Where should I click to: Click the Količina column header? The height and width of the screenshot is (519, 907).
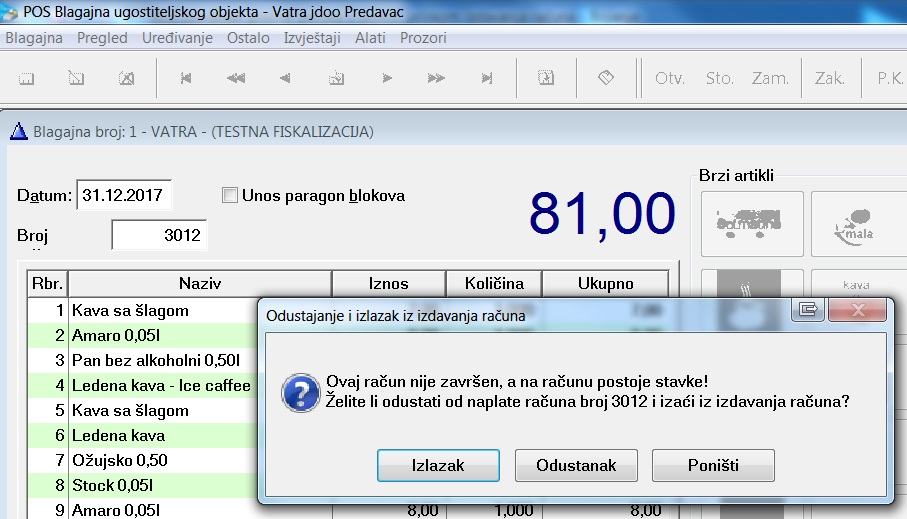(494, 284)
